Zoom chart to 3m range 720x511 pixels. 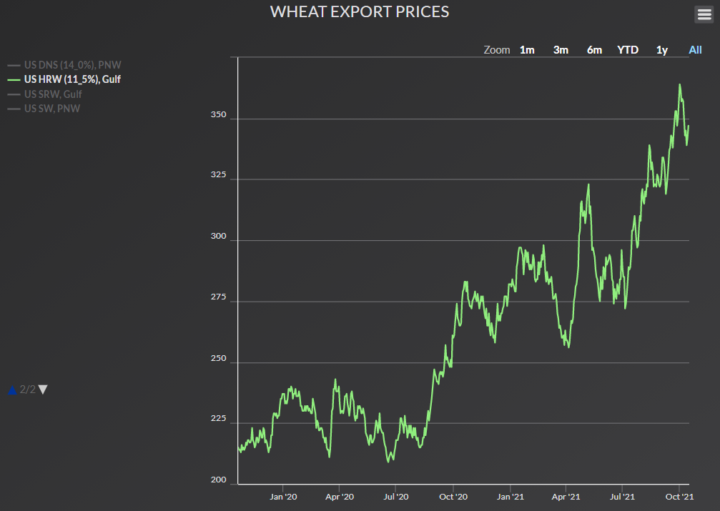pyautogui.click(x=561, y=50)
